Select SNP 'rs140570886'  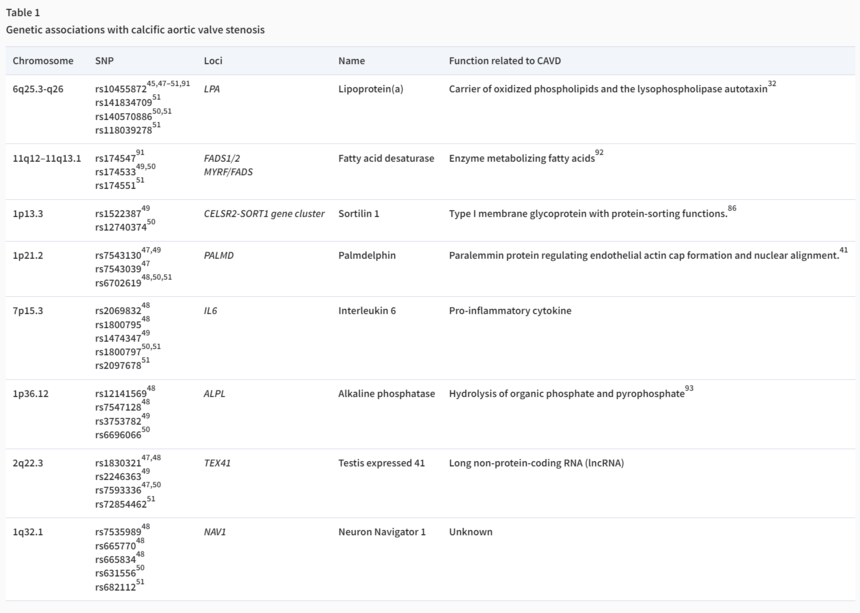pyautogui.click(x=123, y=116)
